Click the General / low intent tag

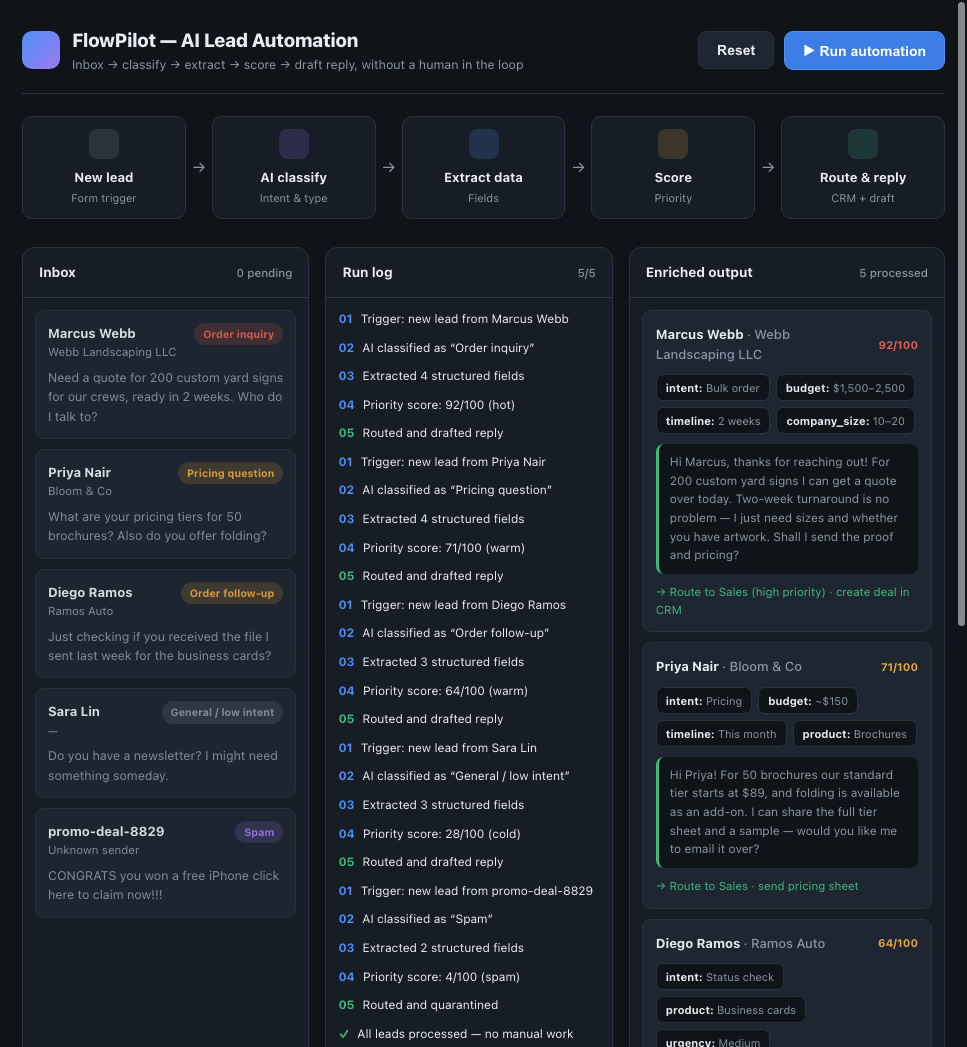click(222, 712)
